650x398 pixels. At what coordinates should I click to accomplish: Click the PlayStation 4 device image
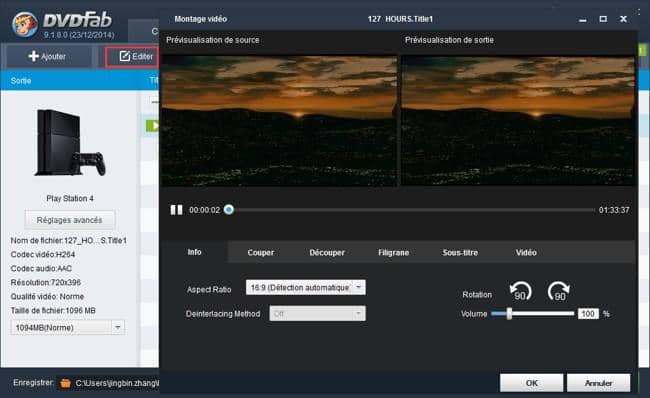click(70, 143)
